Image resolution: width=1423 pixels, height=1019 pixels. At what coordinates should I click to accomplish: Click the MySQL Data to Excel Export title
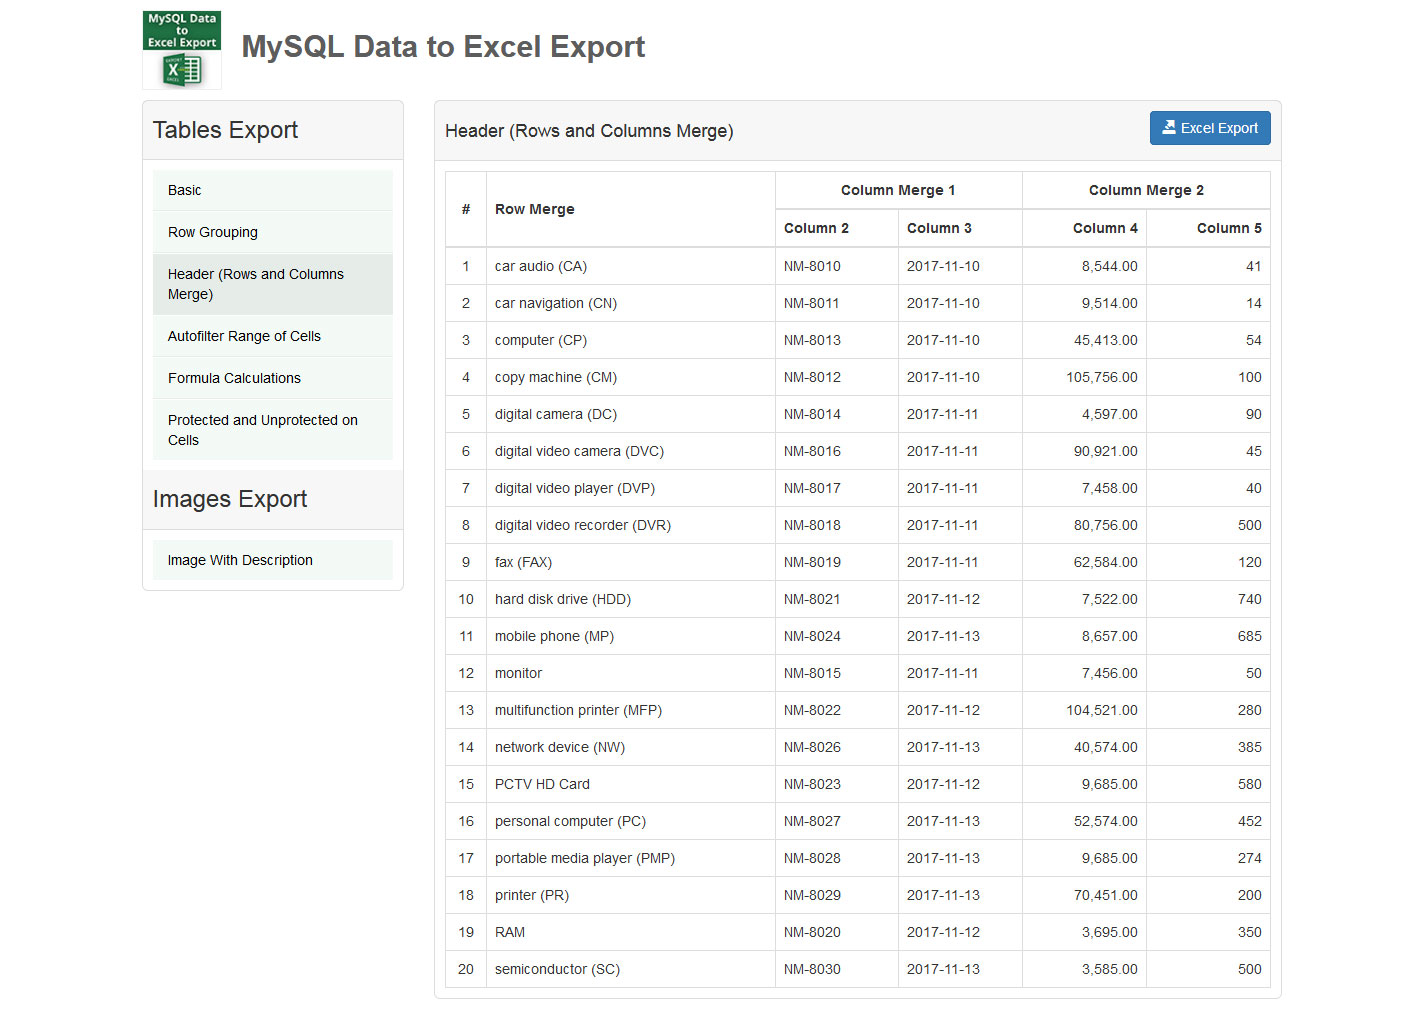tap(443, 46)
